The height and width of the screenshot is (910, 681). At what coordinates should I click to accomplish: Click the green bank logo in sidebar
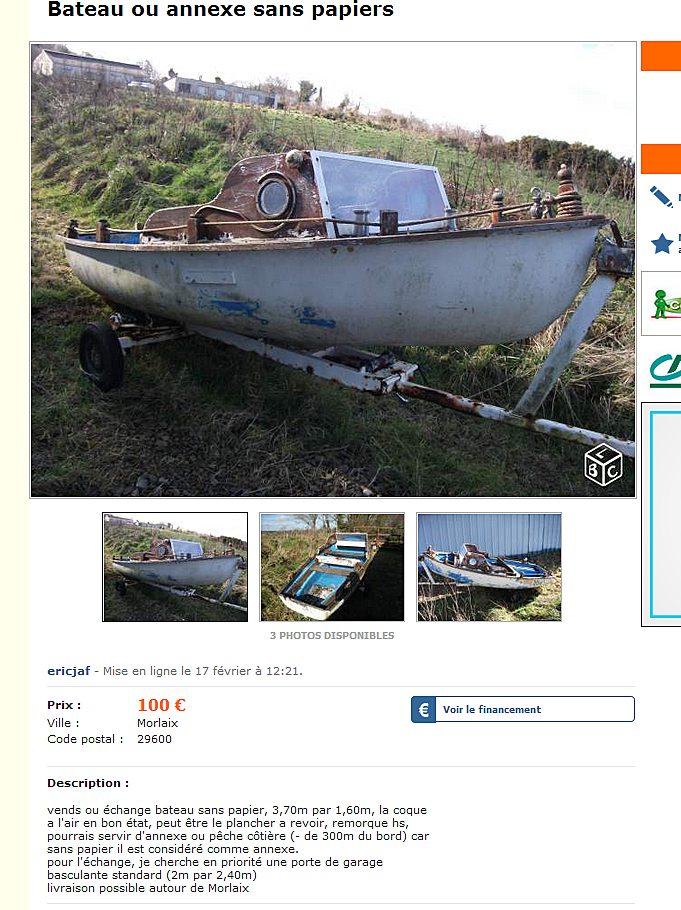[x=665, y=370]
